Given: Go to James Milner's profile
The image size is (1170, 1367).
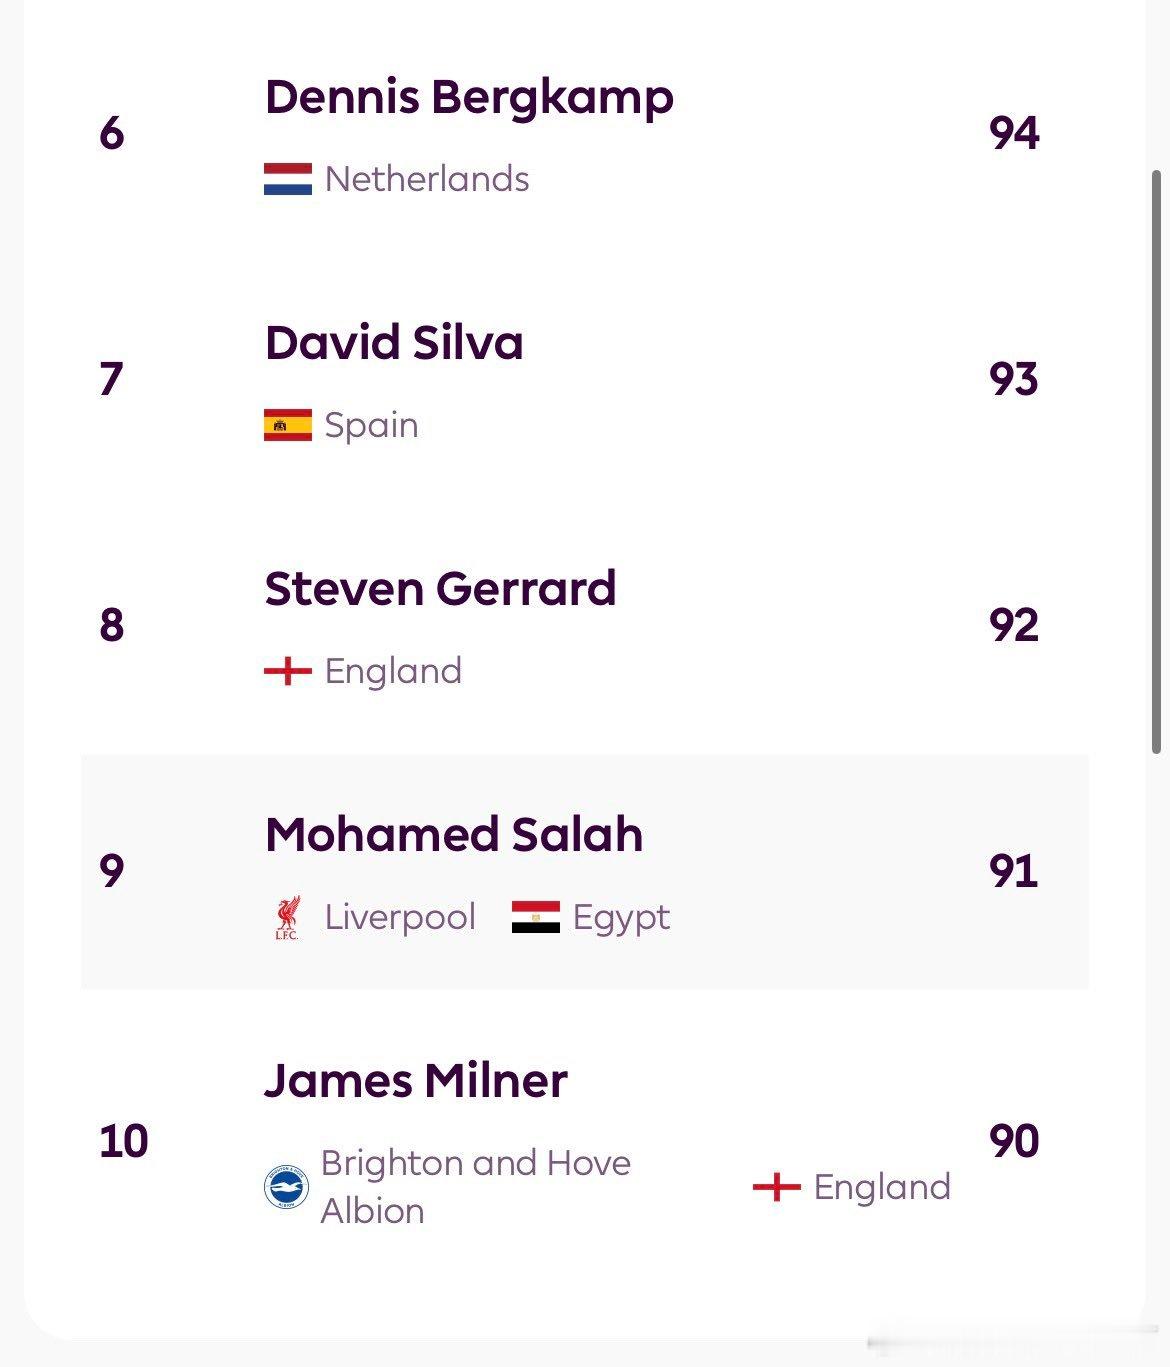Looking at the screenshot, I should click(416, 1081).
